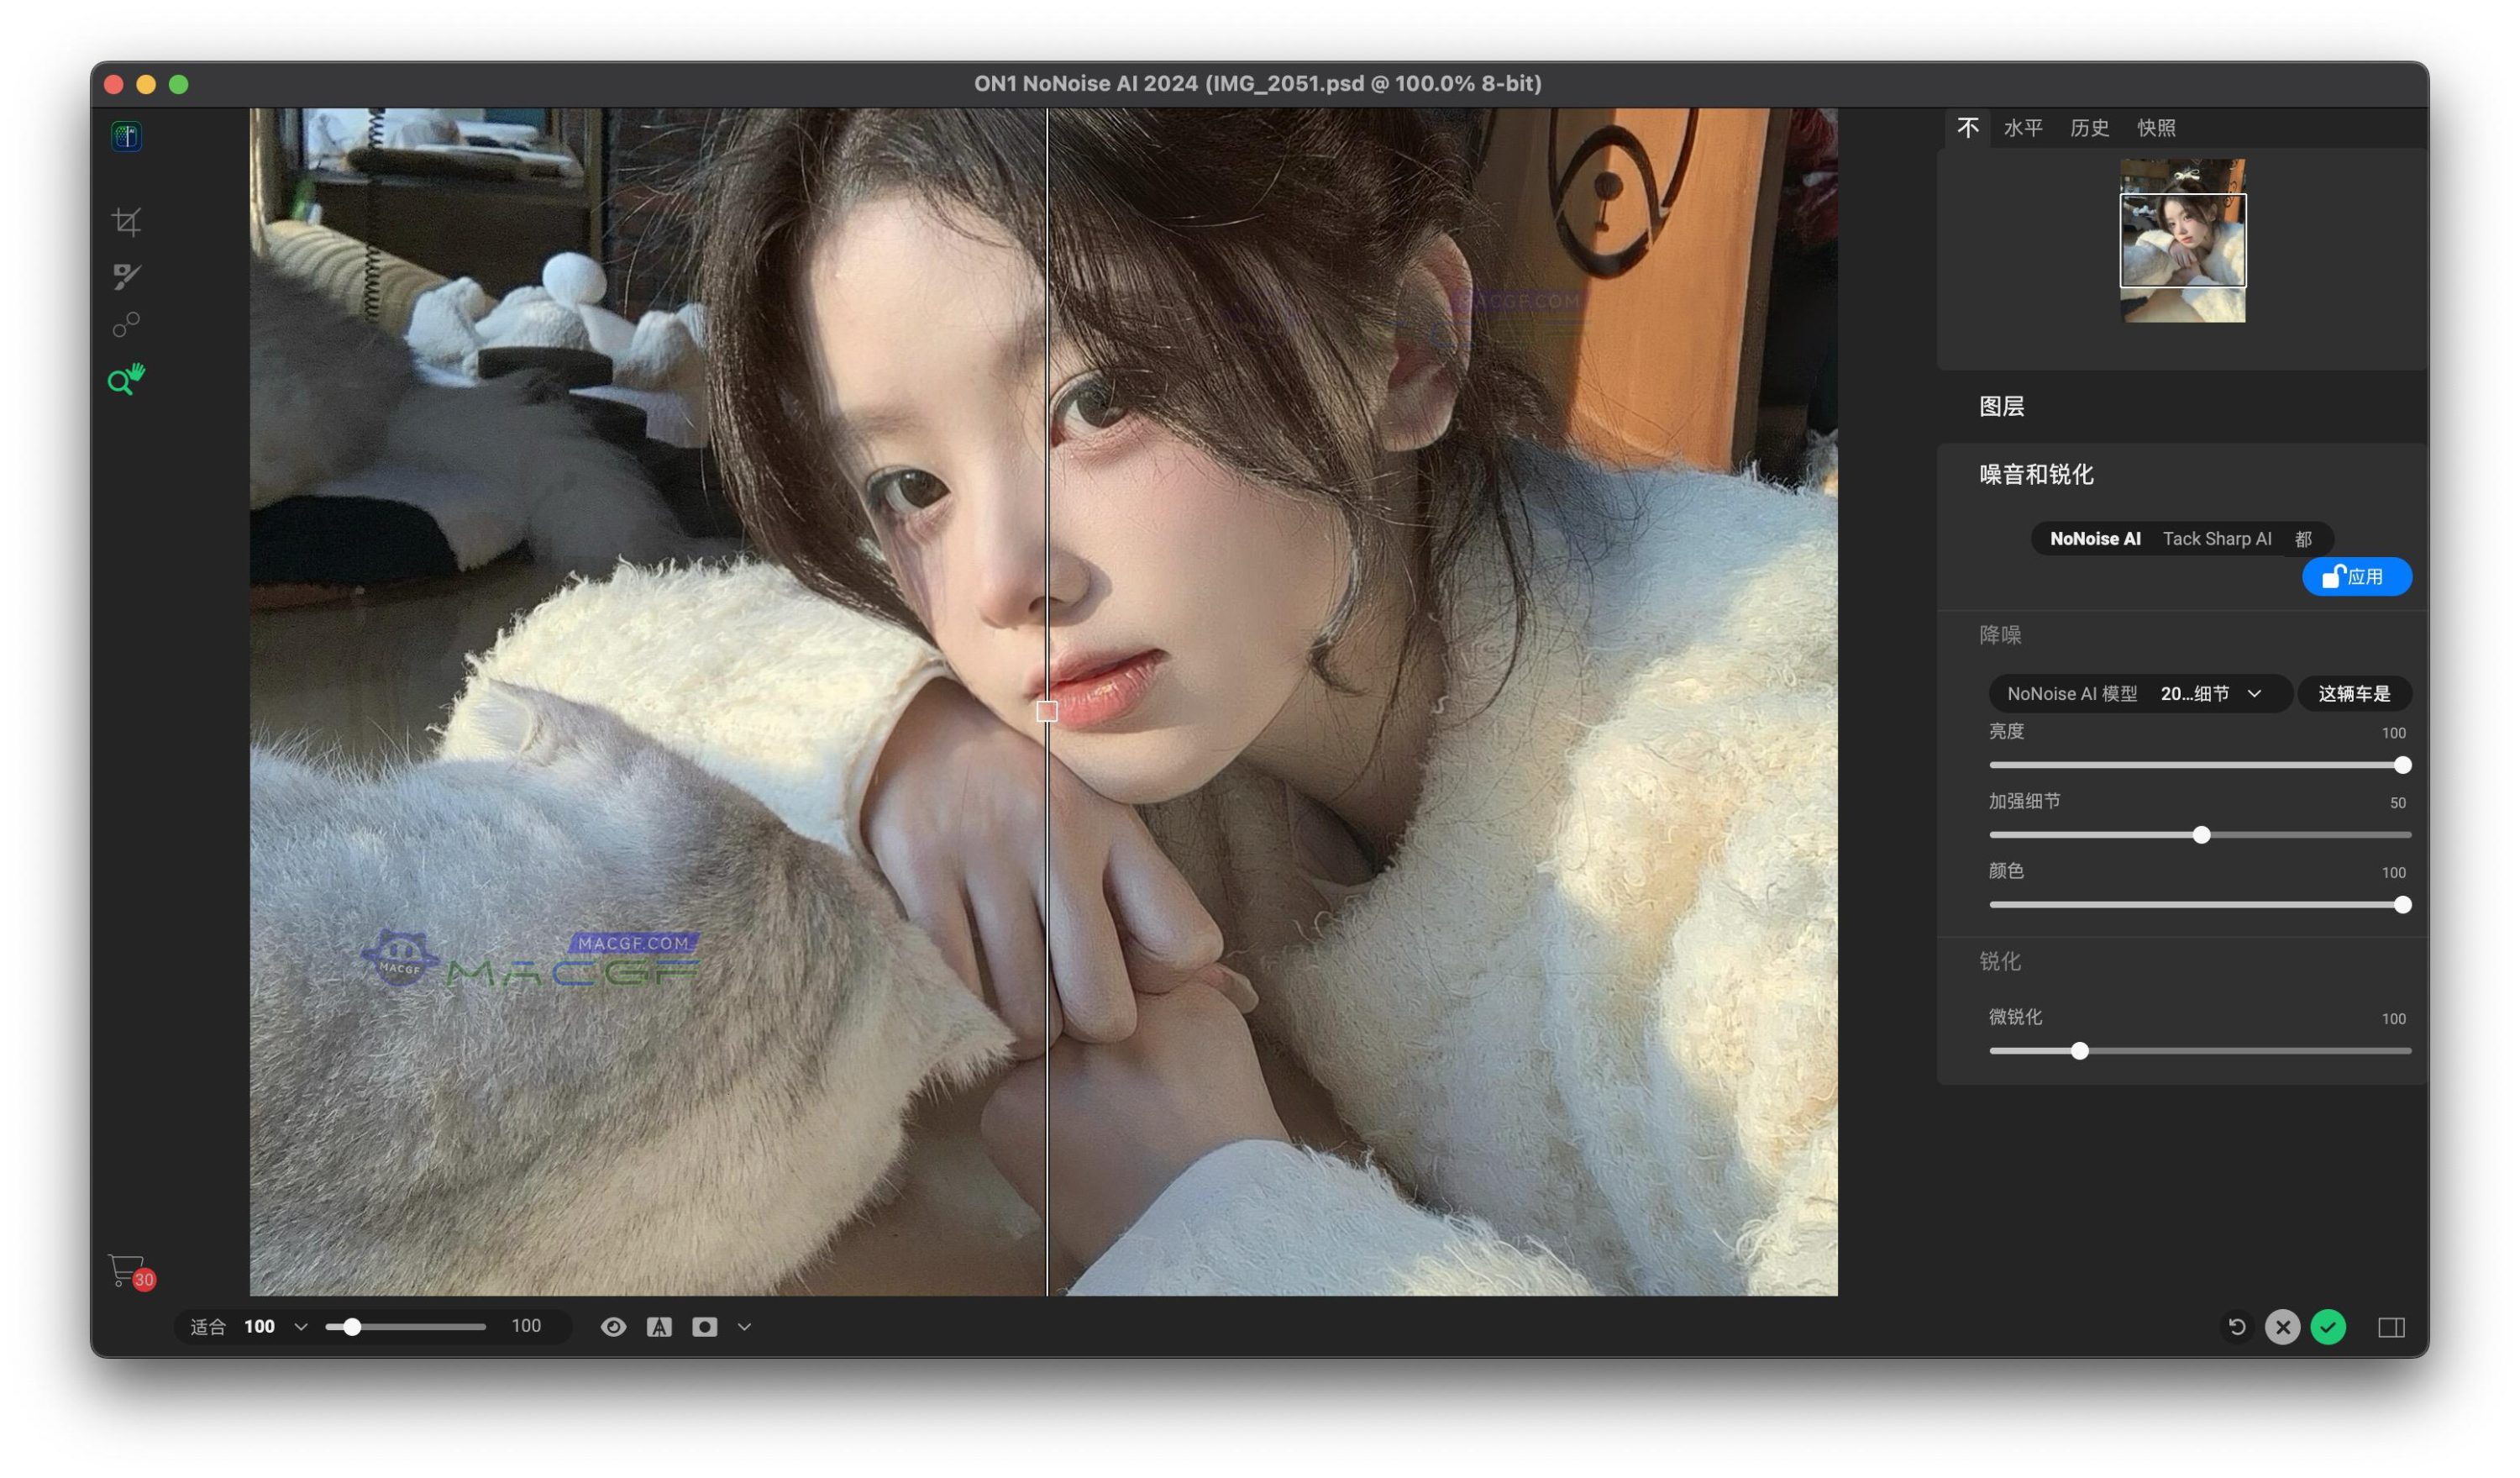Toggle the split compare view A icon
Screen dimensions: 2520x1478
point(659,1327)
